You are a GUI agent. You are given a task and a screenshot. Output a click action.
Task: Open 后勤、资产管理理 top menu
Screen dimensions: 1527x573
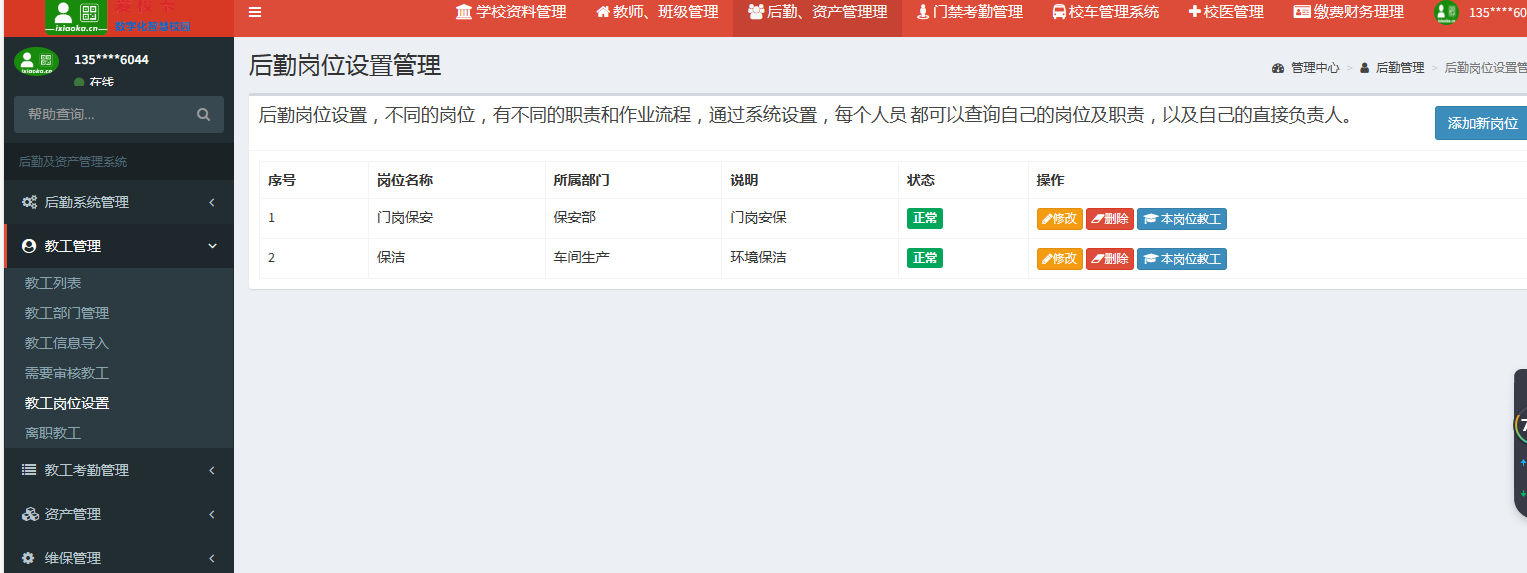(817, 12)
